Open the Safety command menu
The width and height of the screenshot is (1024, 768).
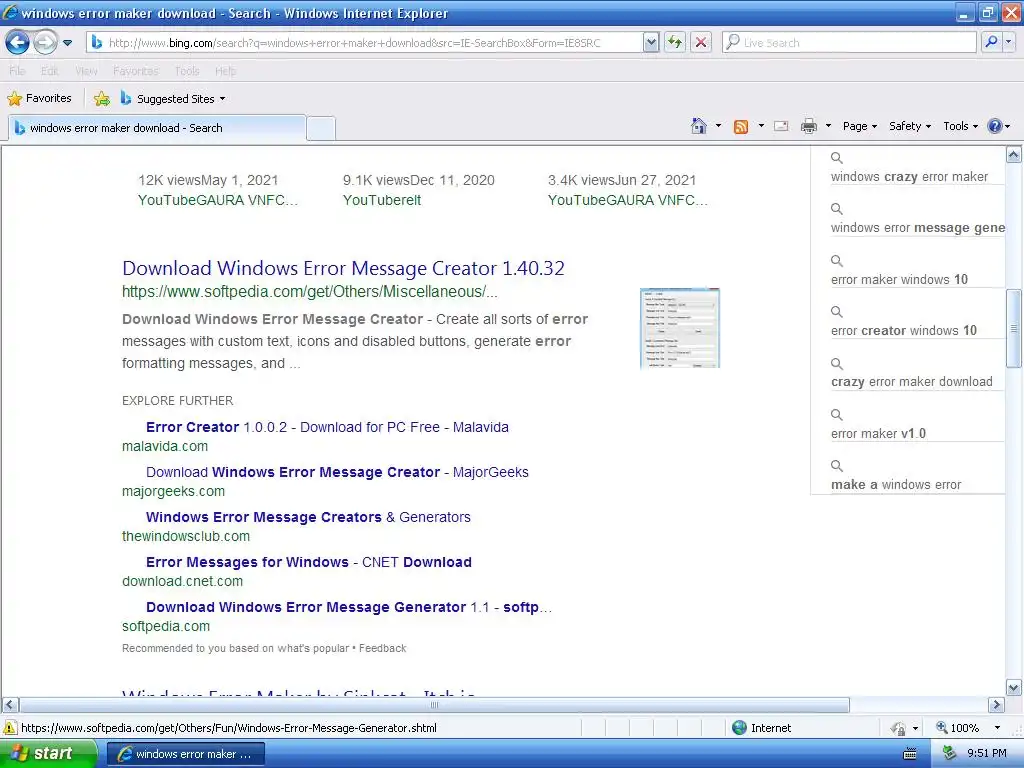910,126
